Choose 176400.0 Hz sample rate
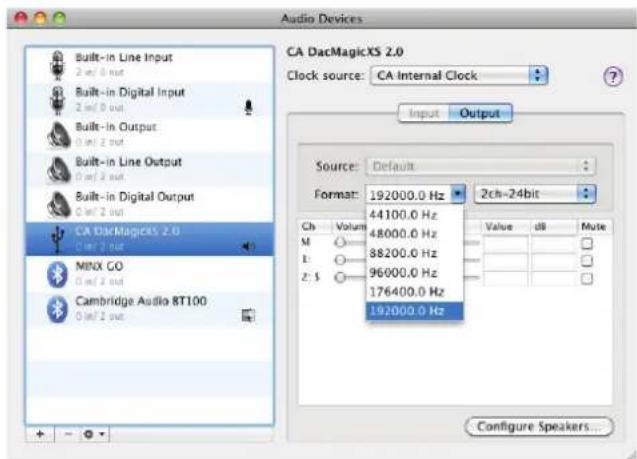637x459 pixels. tap(414, 292)
